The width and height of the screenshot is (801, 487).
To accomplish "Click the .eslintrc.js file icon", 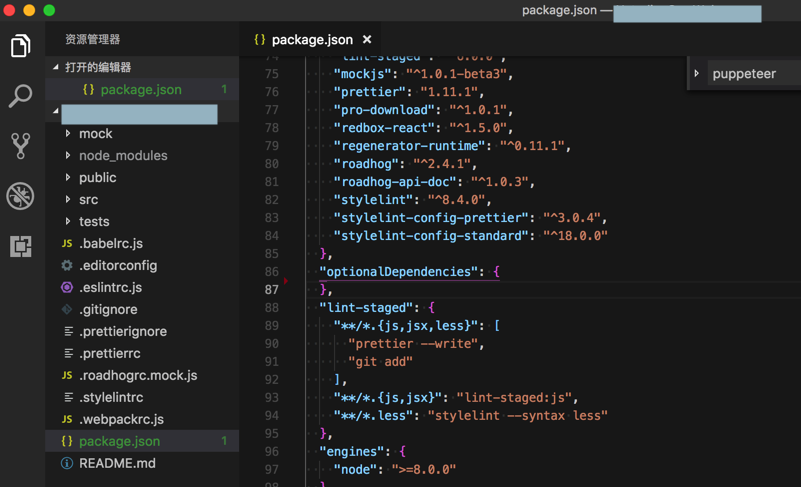I will 67,288.
